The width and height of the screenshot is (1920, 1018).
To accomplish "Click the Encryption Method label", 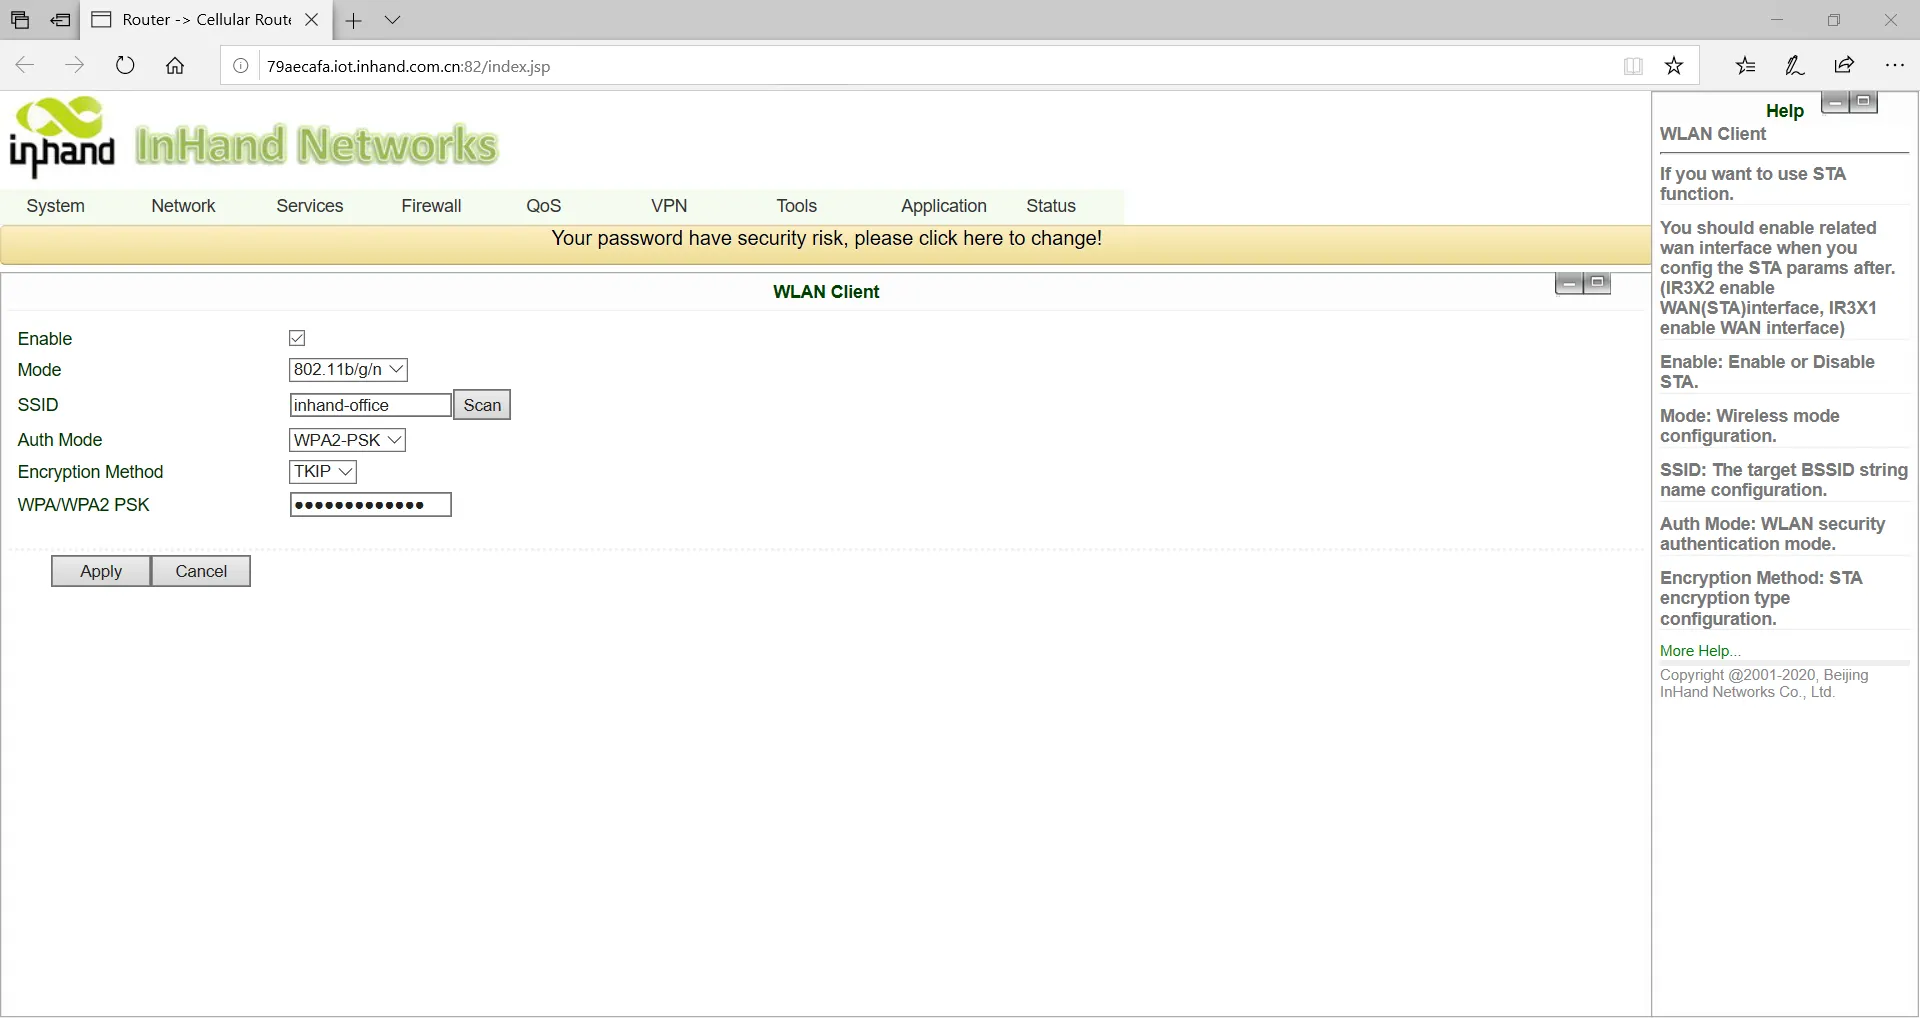I will coord(90,472).
